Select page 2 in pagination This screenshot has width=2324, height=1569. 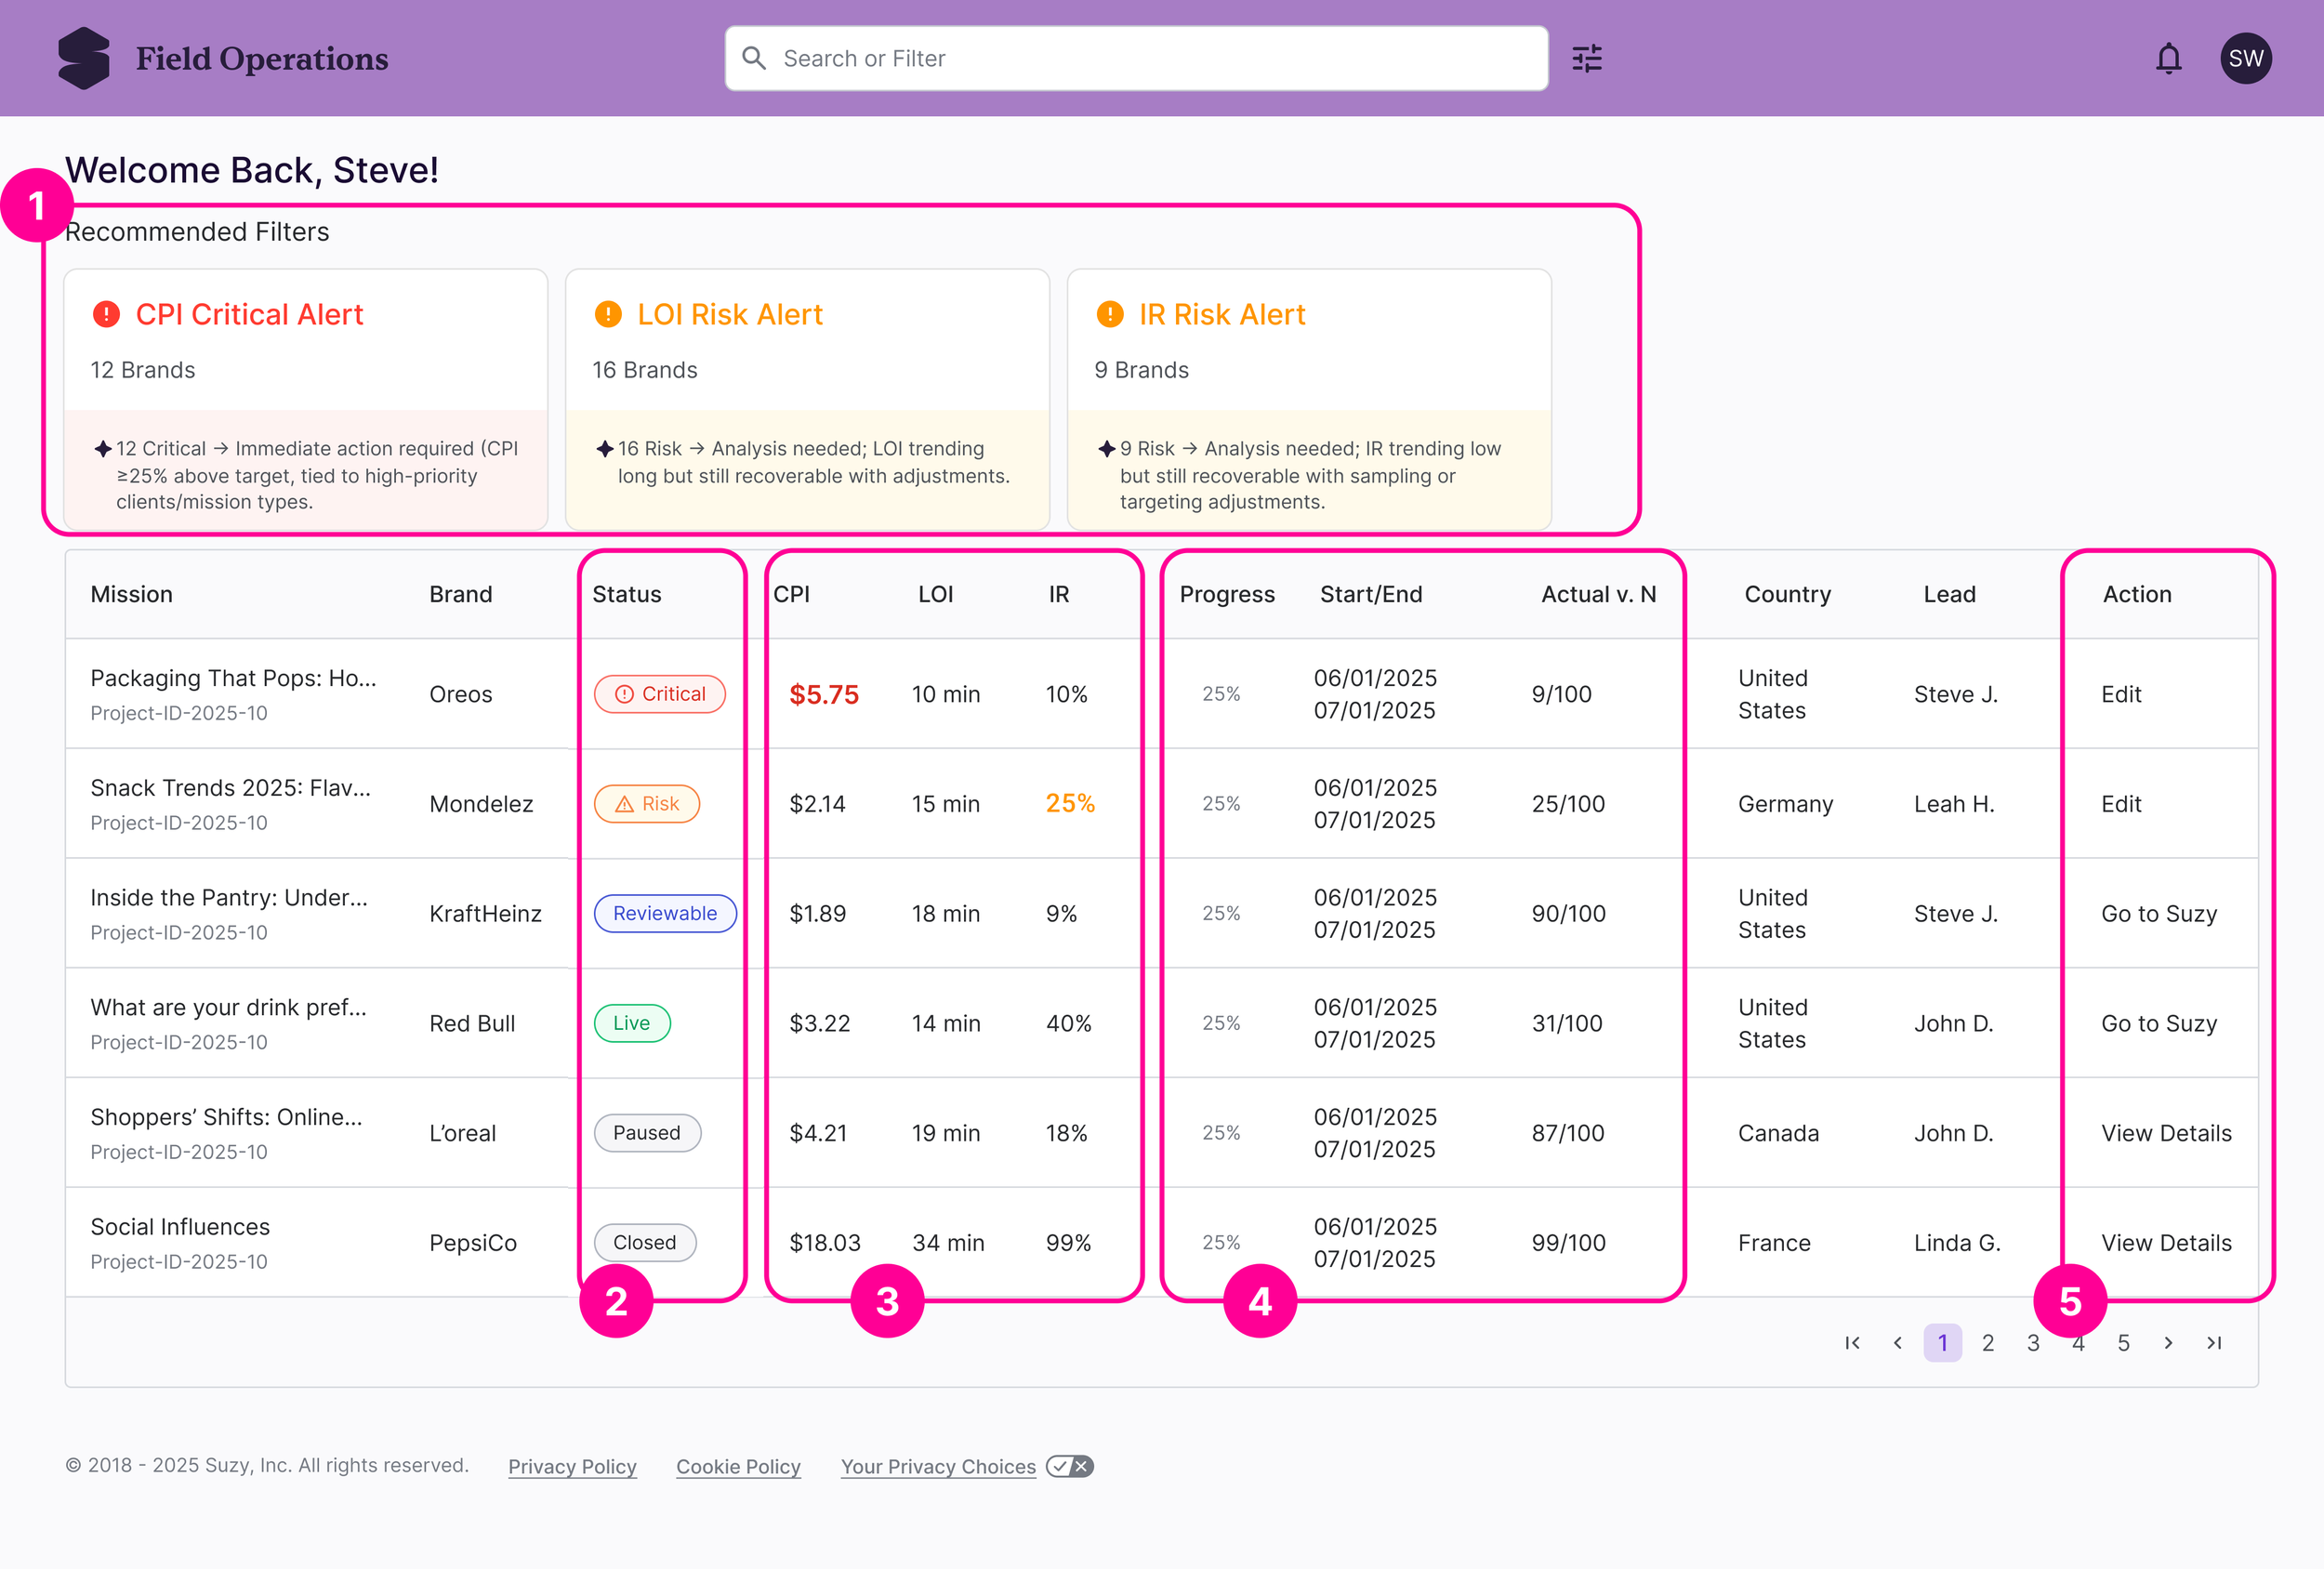[1988, 1343]
